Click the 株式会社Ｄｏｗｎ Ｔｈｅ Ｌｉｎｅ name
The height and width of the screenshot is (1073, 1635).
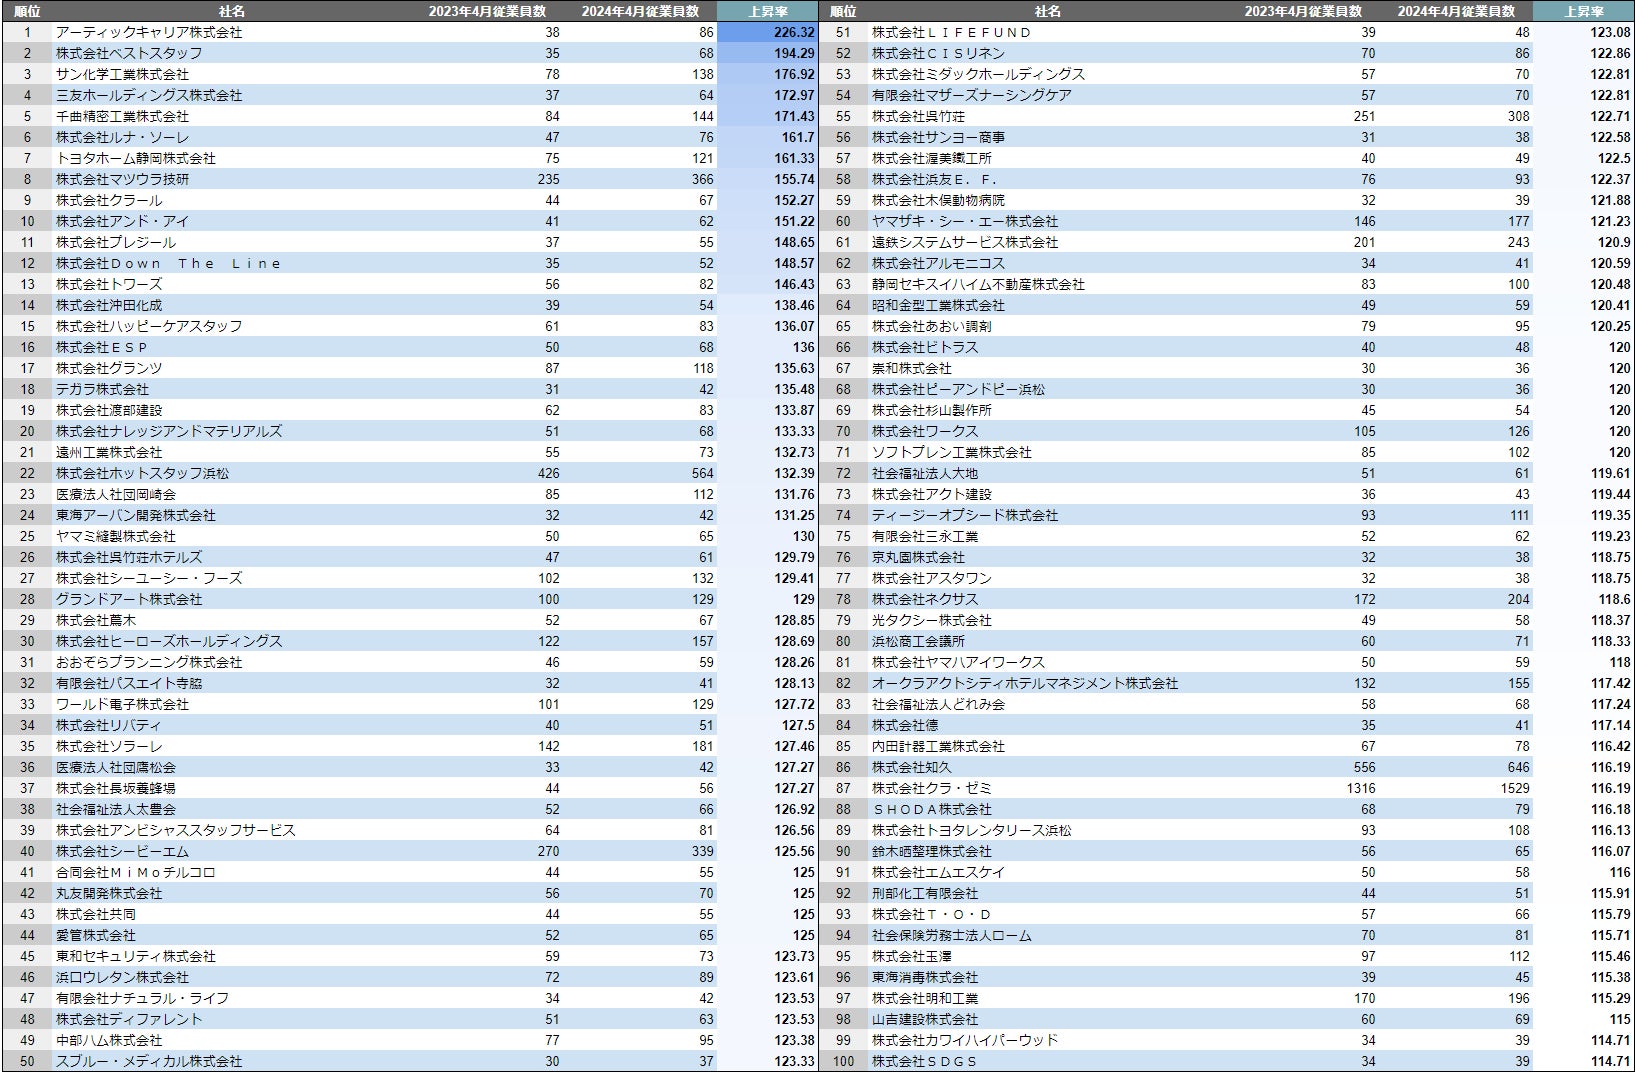click(x=169, y=263)
